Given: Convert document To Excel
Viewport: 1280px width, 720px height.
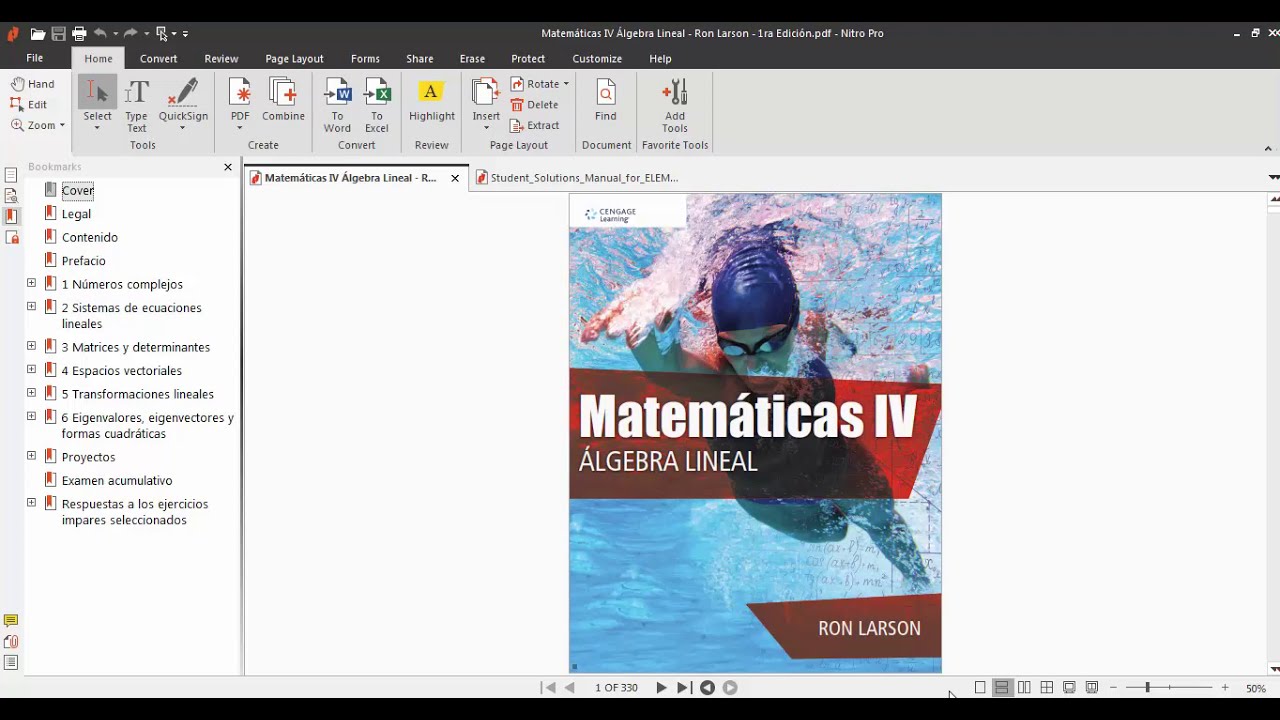Looking at the screenshot, I should coord(377,104).
